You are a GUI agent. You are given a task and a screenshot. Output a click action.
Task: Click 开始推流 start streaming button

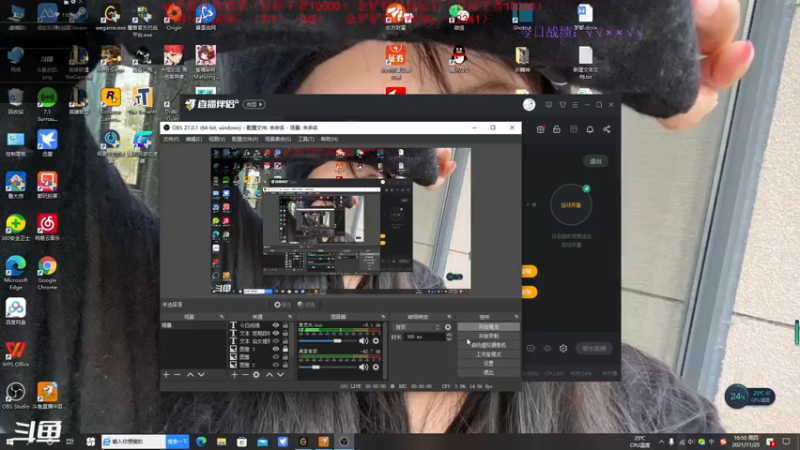click(488, 327)
